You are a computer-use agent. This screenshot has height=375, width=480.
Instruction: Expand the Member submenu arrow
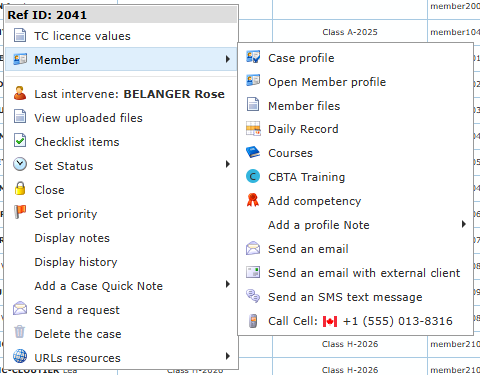228,59
